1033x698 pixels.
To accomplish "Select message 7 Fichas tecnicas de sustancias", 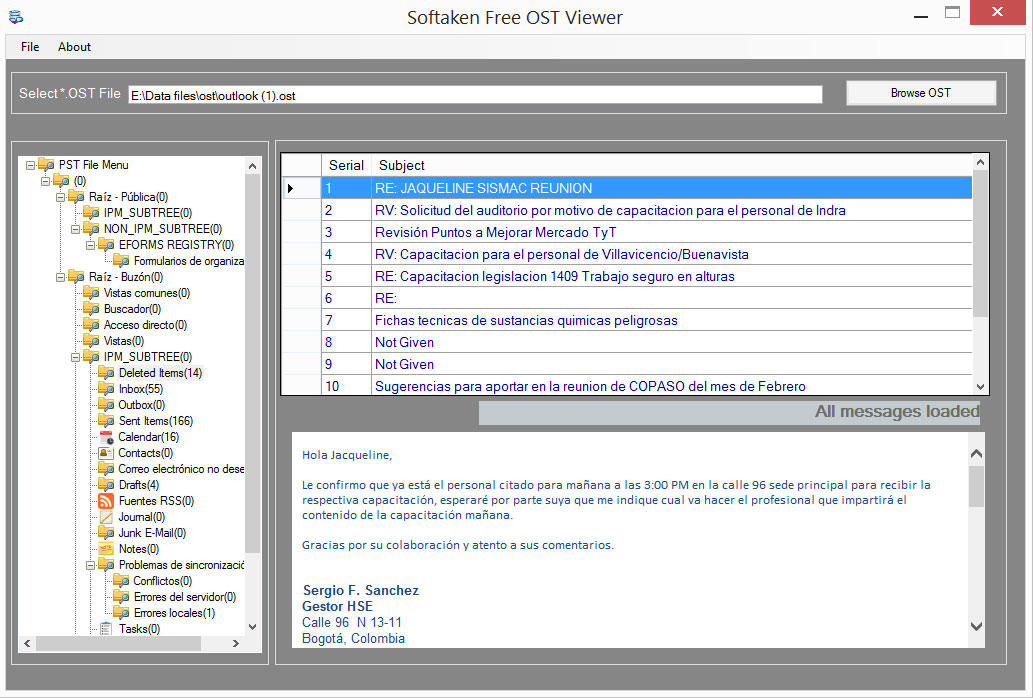I will pyautogui.click(x=526, y=321).
